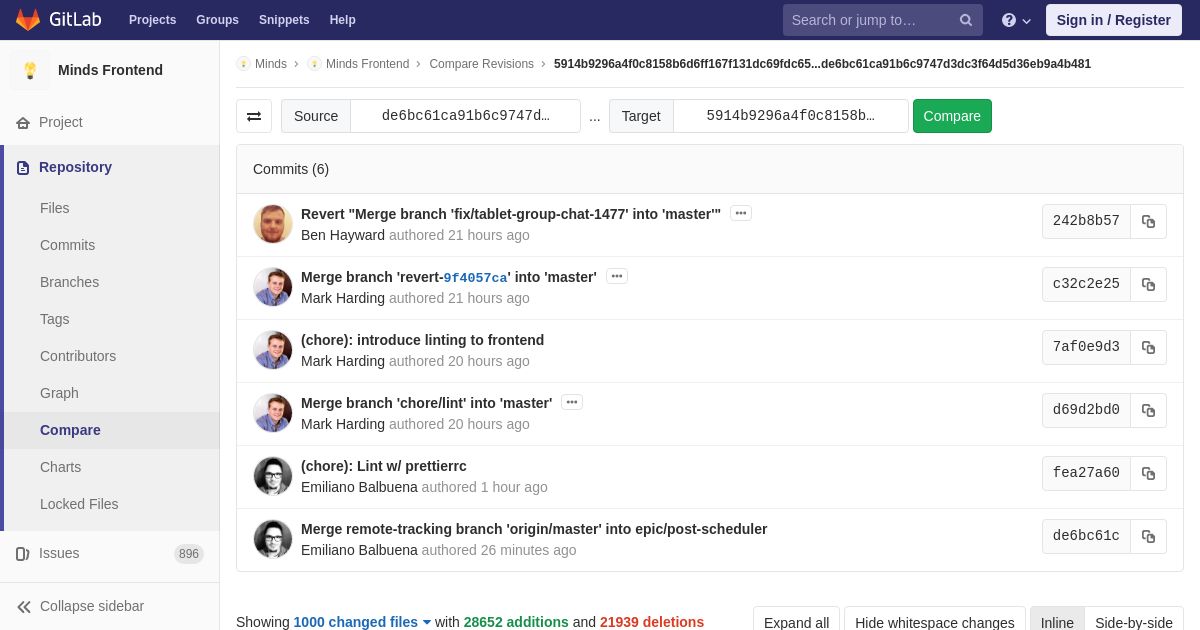Screen dimensions: 1200x630
Task: Click the Issues count badge 896
Action: click(x=189, y=554)
